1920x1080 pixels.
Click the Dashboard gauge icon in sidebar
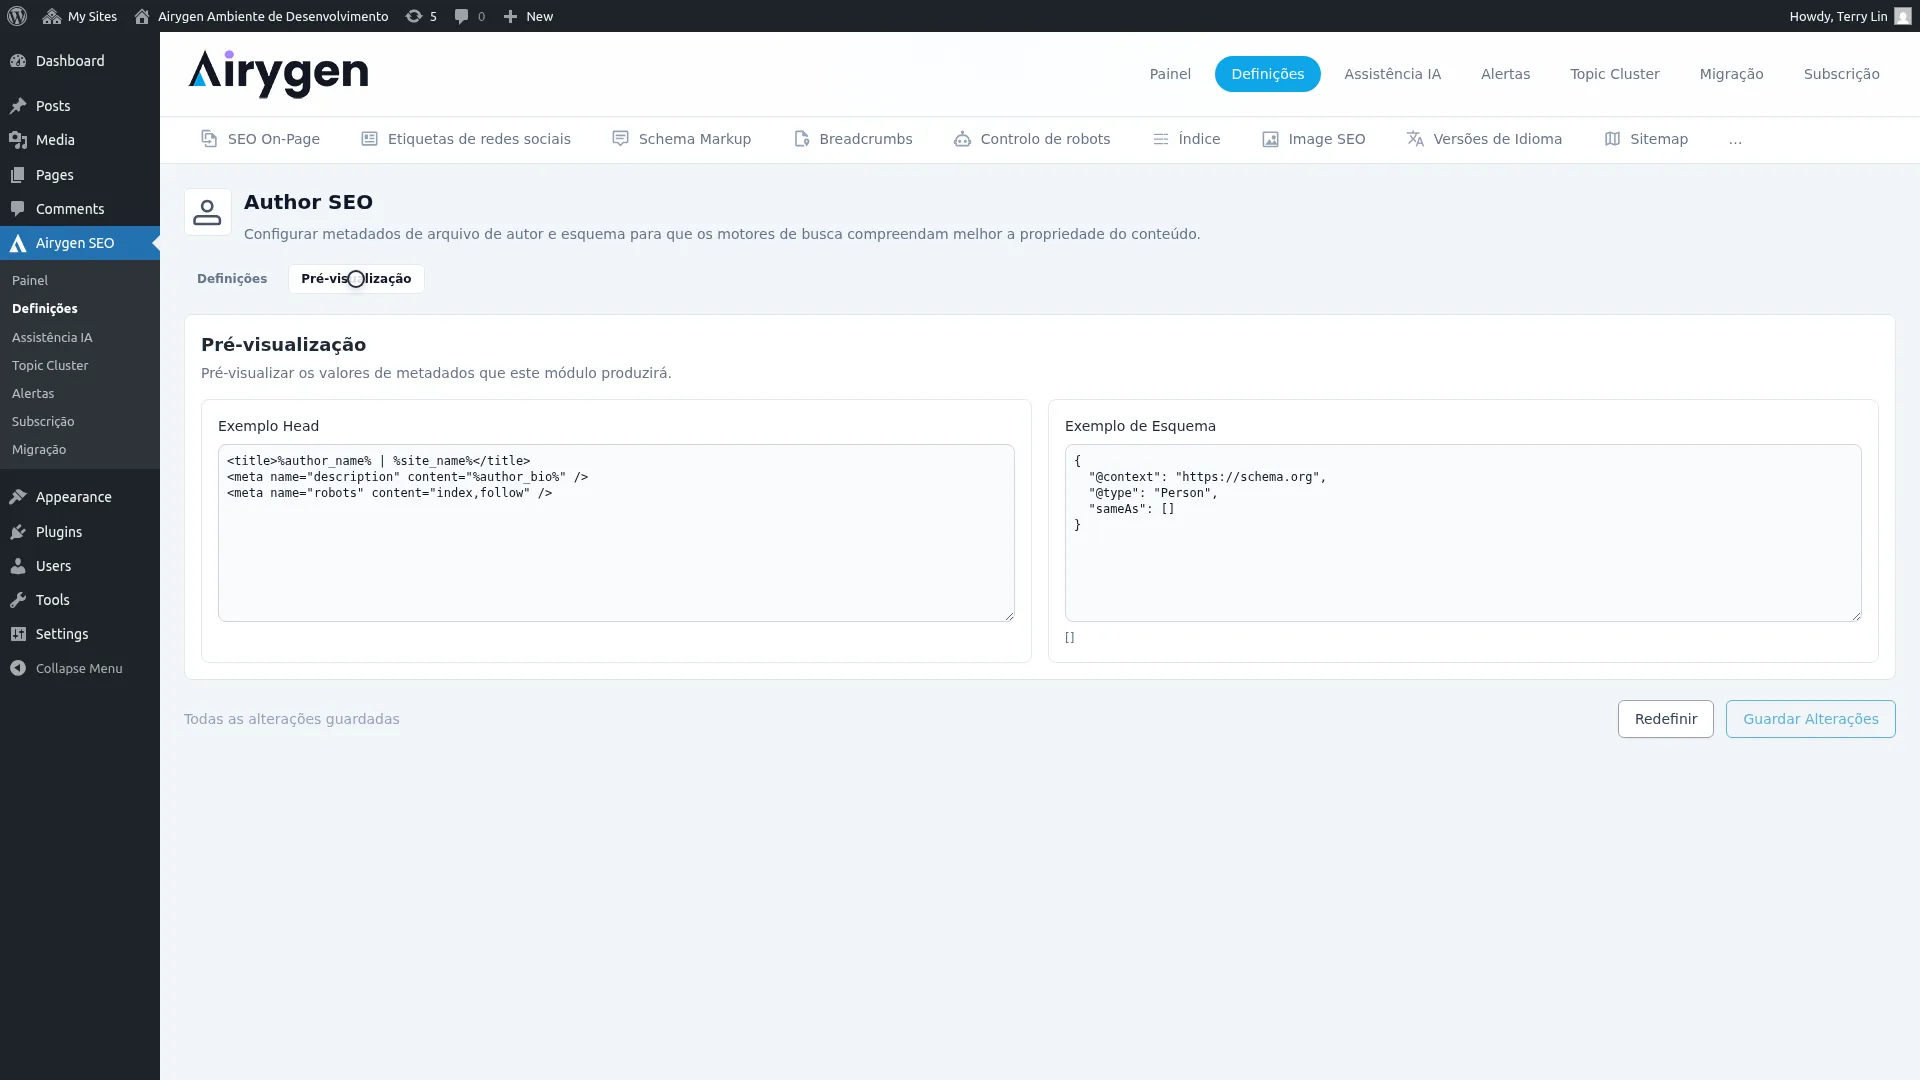tap(18, 61)
